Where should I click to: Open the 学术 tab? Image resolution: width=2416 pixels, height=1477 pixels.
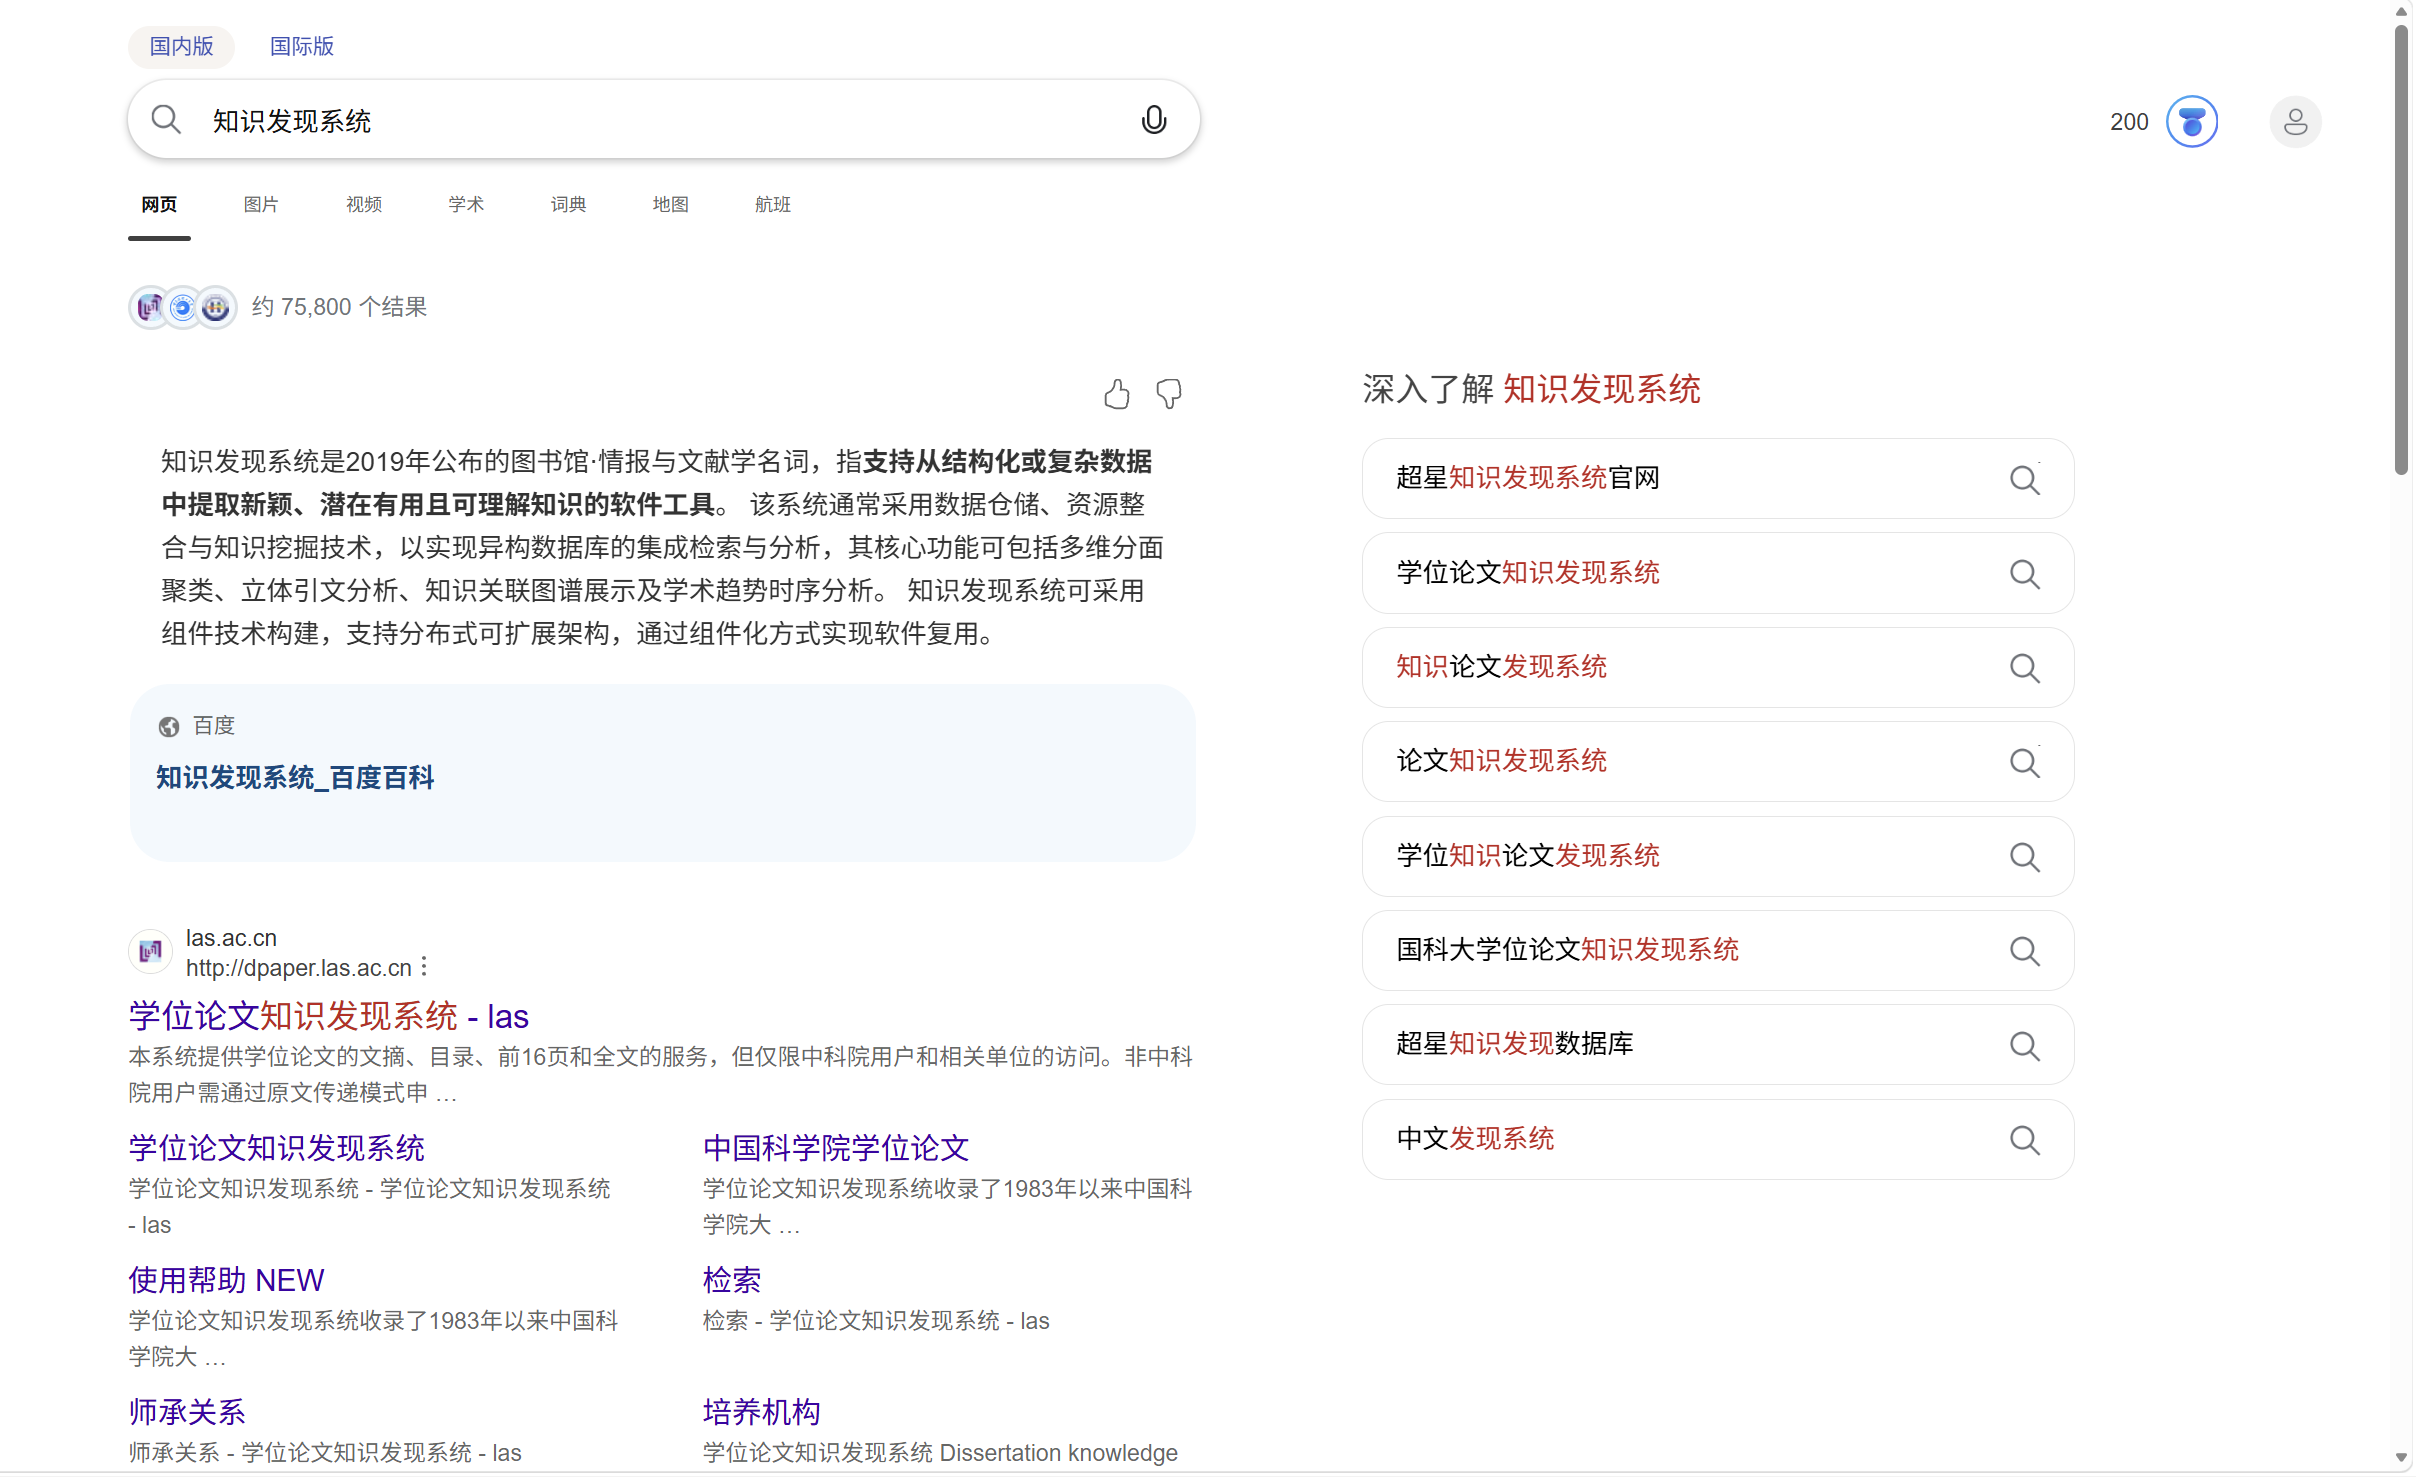point(466,205)
